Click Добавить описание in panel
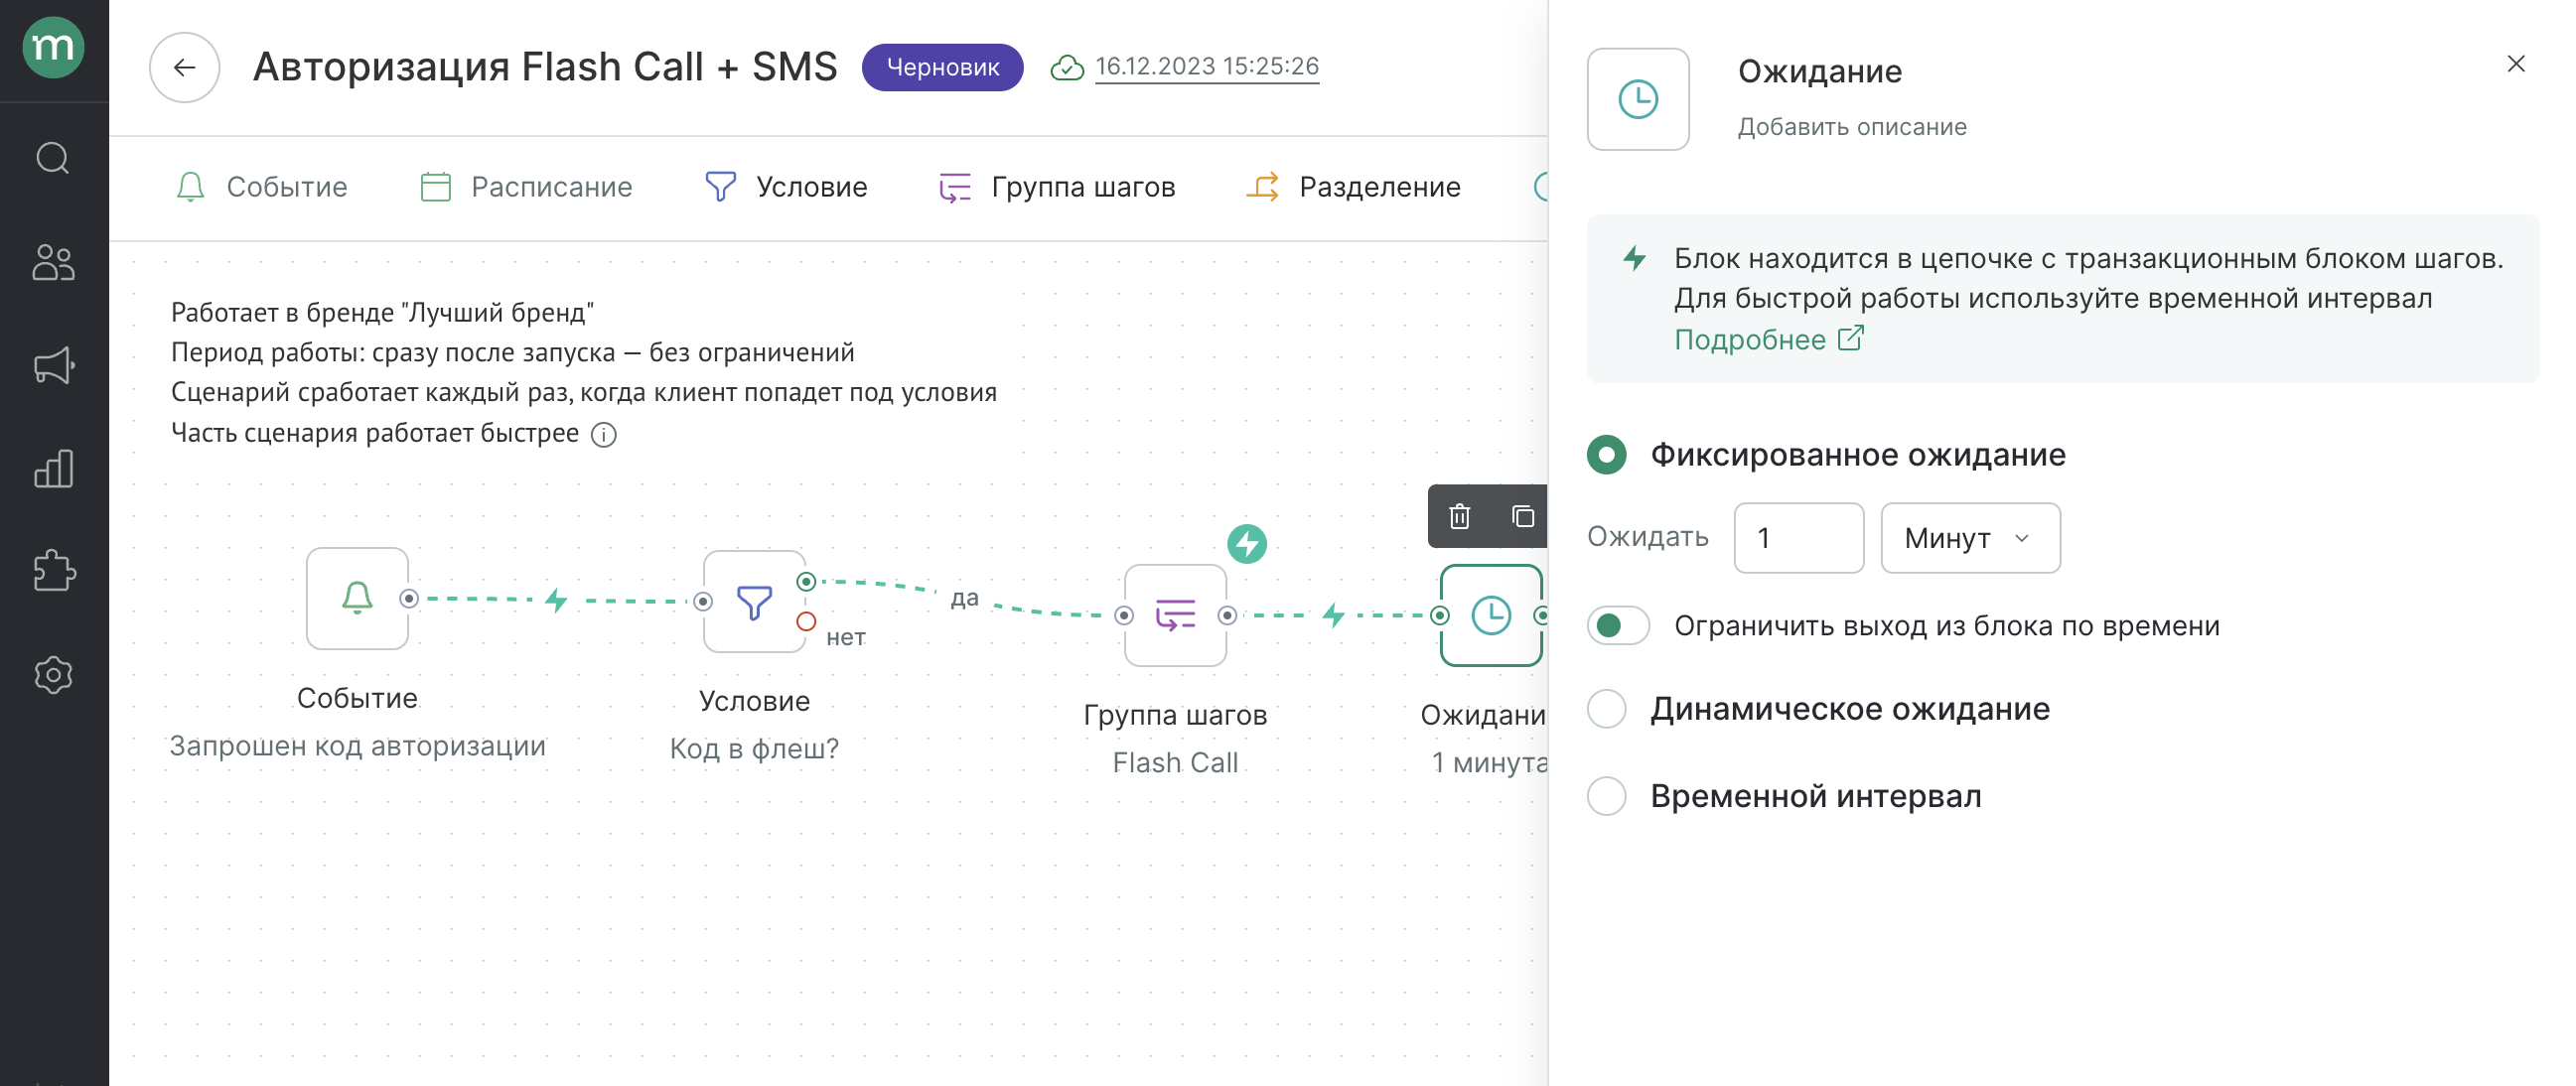This screenshot has width=2576, height=1086. [x=1852, y=127]
